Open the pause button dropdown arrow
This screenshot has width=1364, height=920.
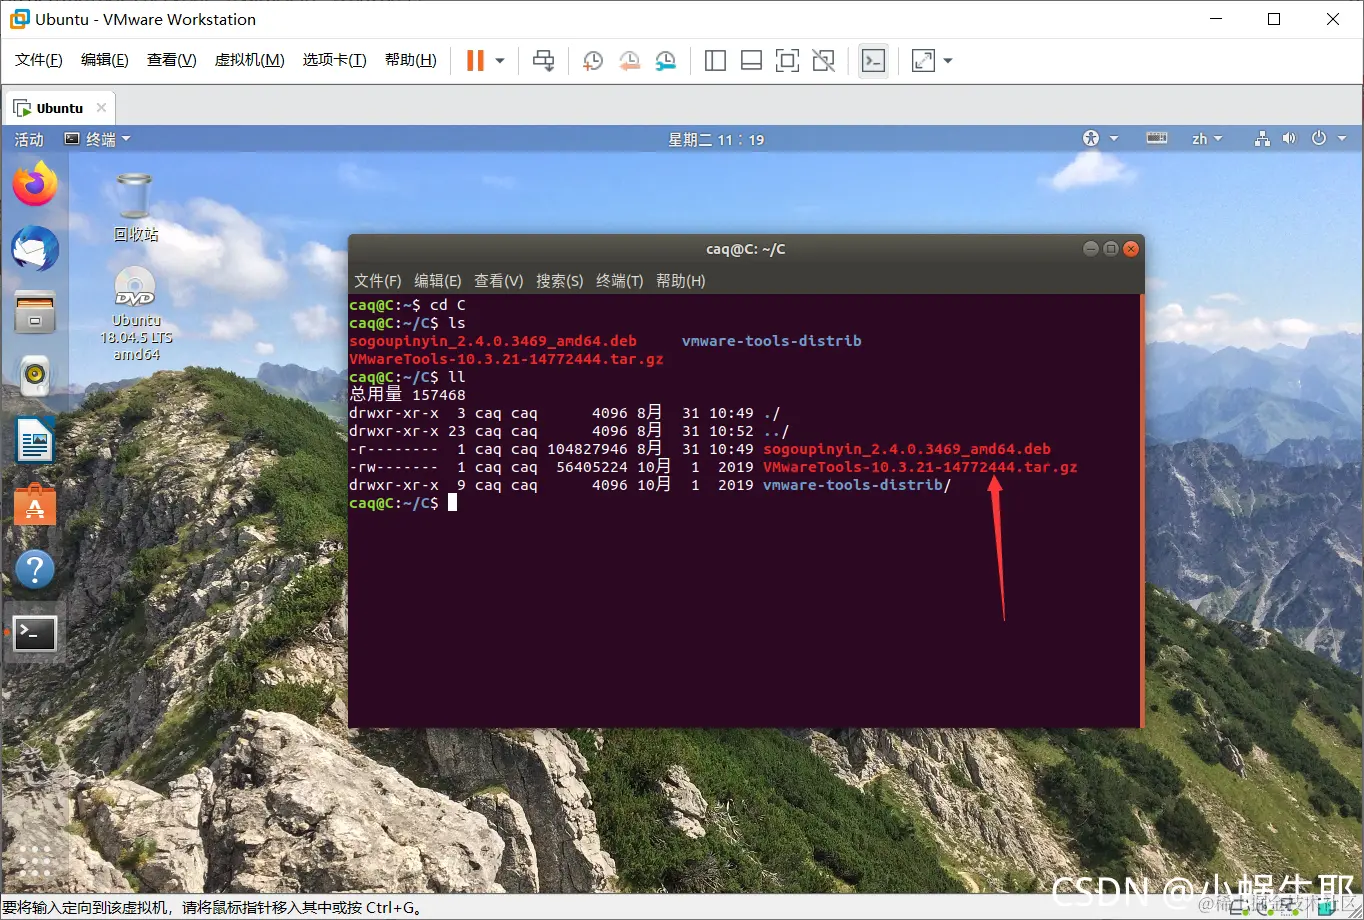point(500,61)
